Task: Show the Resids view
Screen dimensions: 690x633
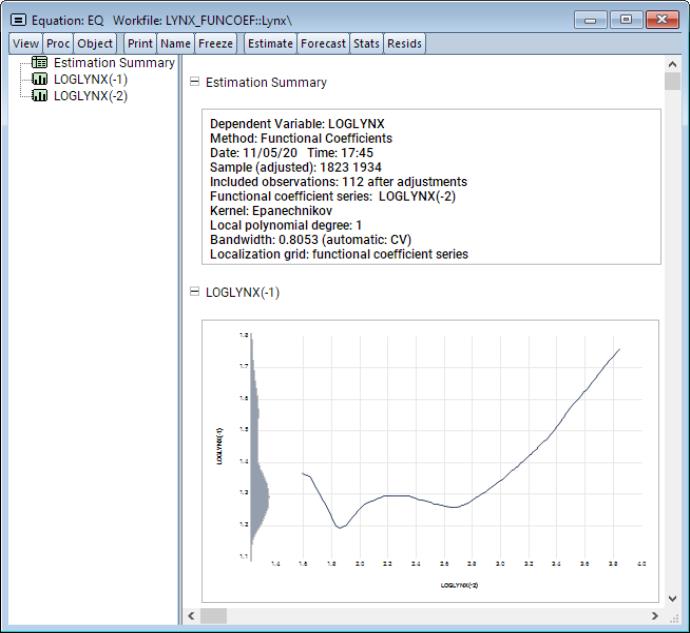Action: 405,44
